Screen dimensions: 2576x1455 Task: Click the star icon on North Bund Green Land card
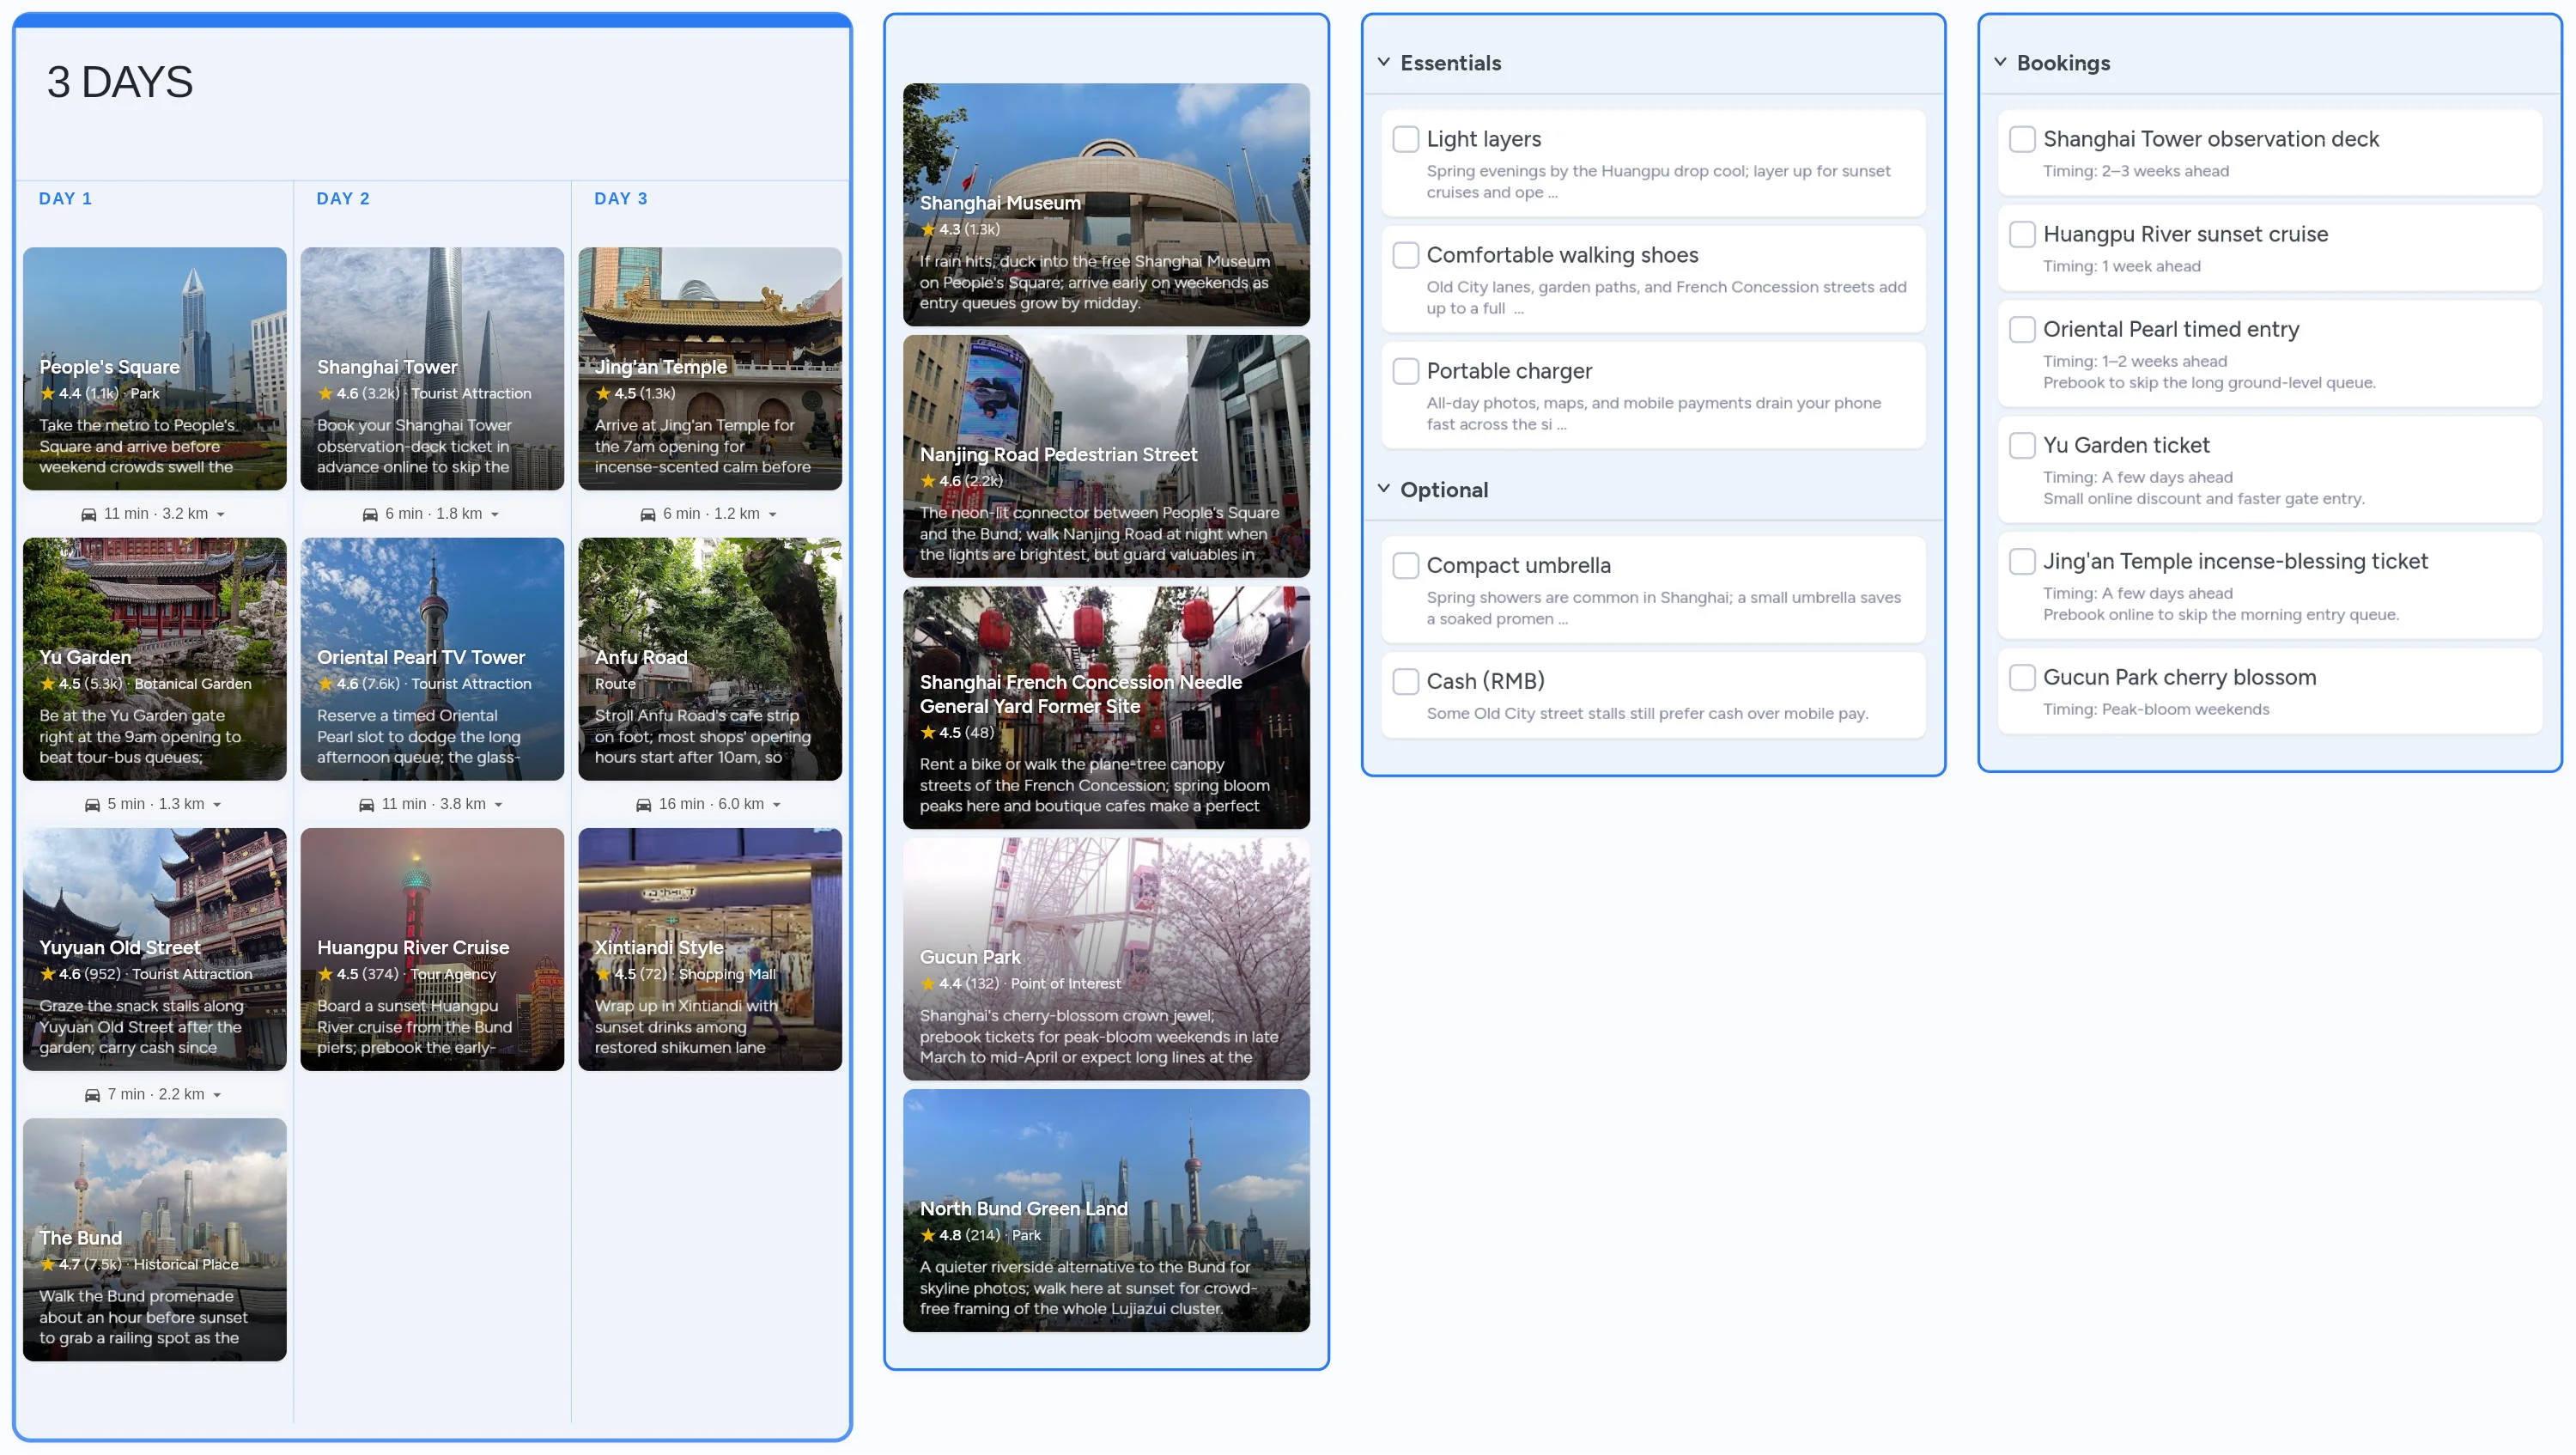928,1235
